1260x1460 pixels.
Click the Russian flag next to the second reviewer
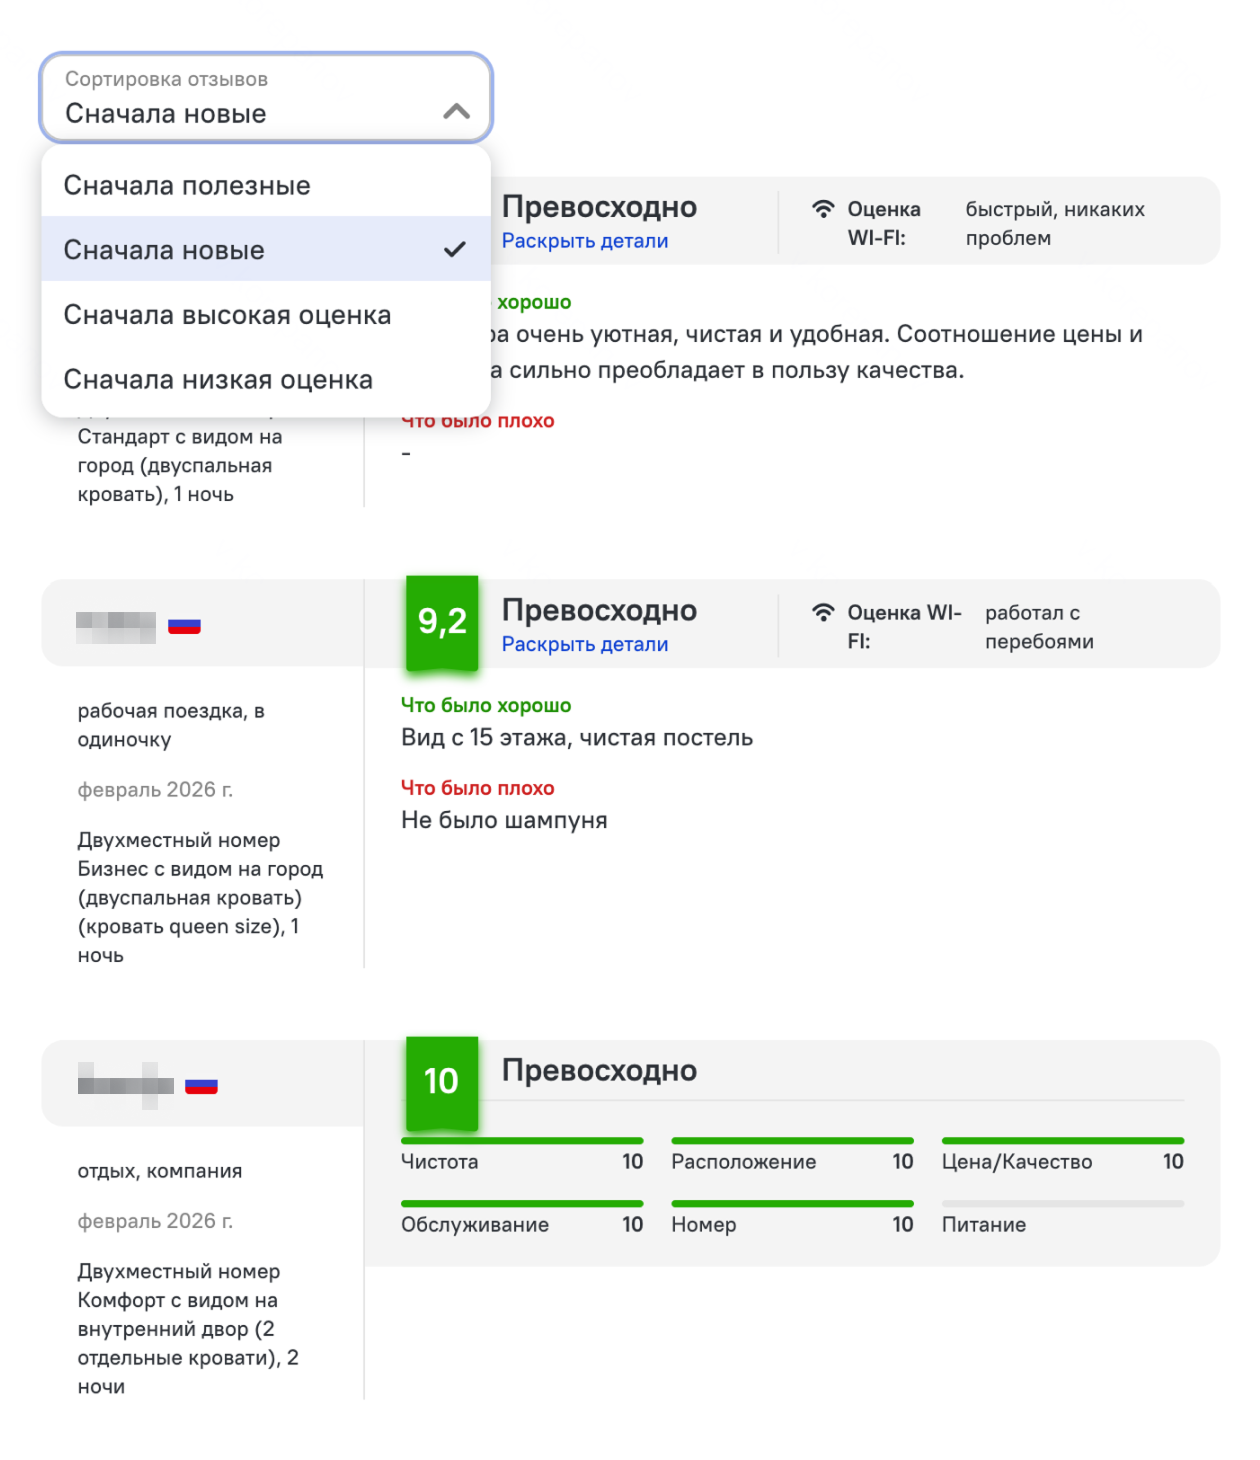pos(183,624)
